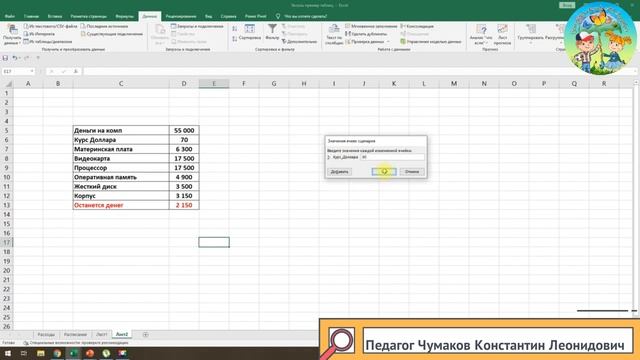Image resolution: width=640 pixels, height=360 pixels.
Task: Open the Insert function (fx) dialog
Action: (76, 71)
